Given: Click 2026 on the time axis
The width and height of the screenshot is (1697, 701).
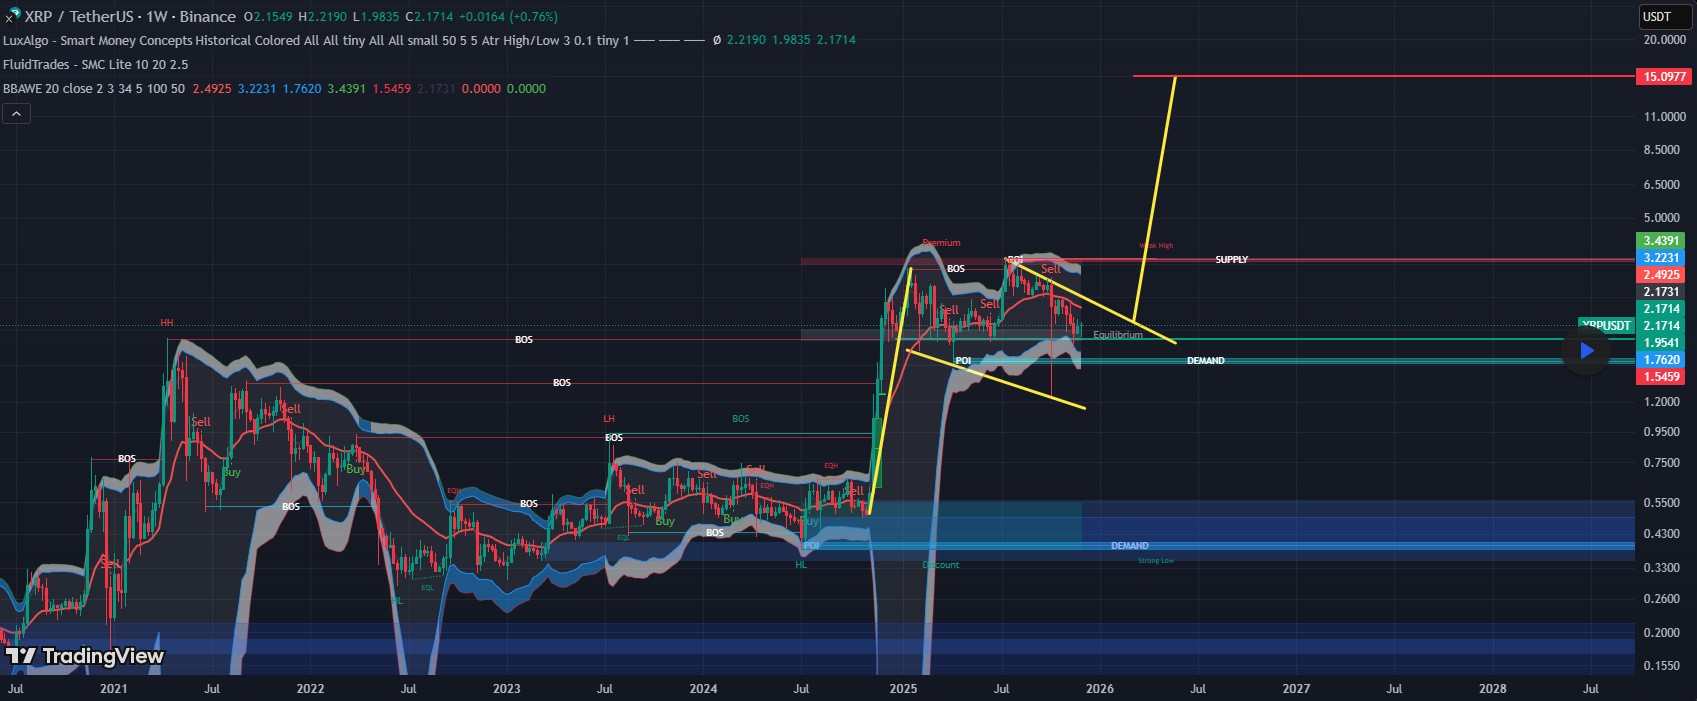Looking at the screenshot, I should tap(1100, 689).
